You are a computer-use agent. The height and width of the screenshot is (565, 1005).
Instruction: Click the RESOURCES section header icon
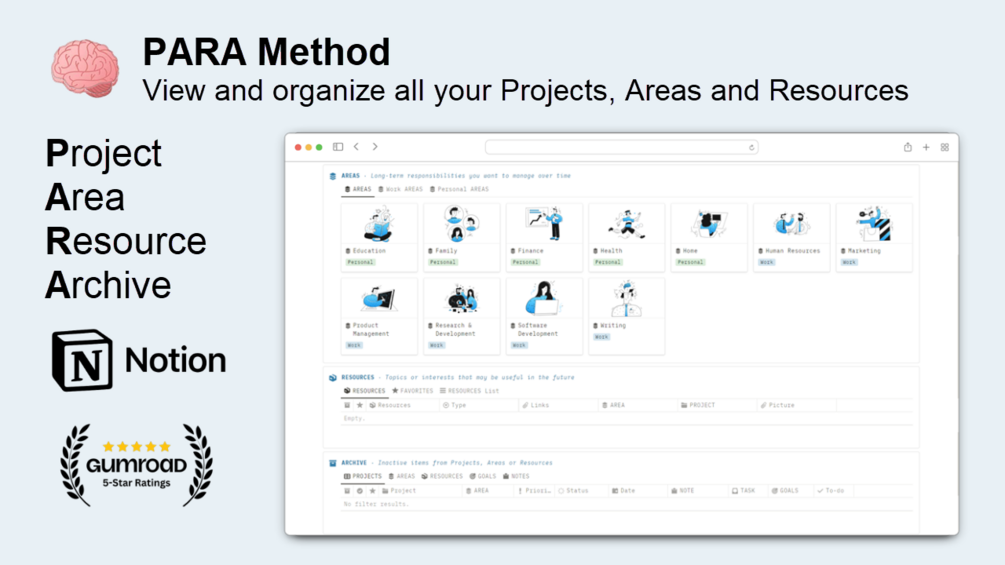click(x=333, y=378)
